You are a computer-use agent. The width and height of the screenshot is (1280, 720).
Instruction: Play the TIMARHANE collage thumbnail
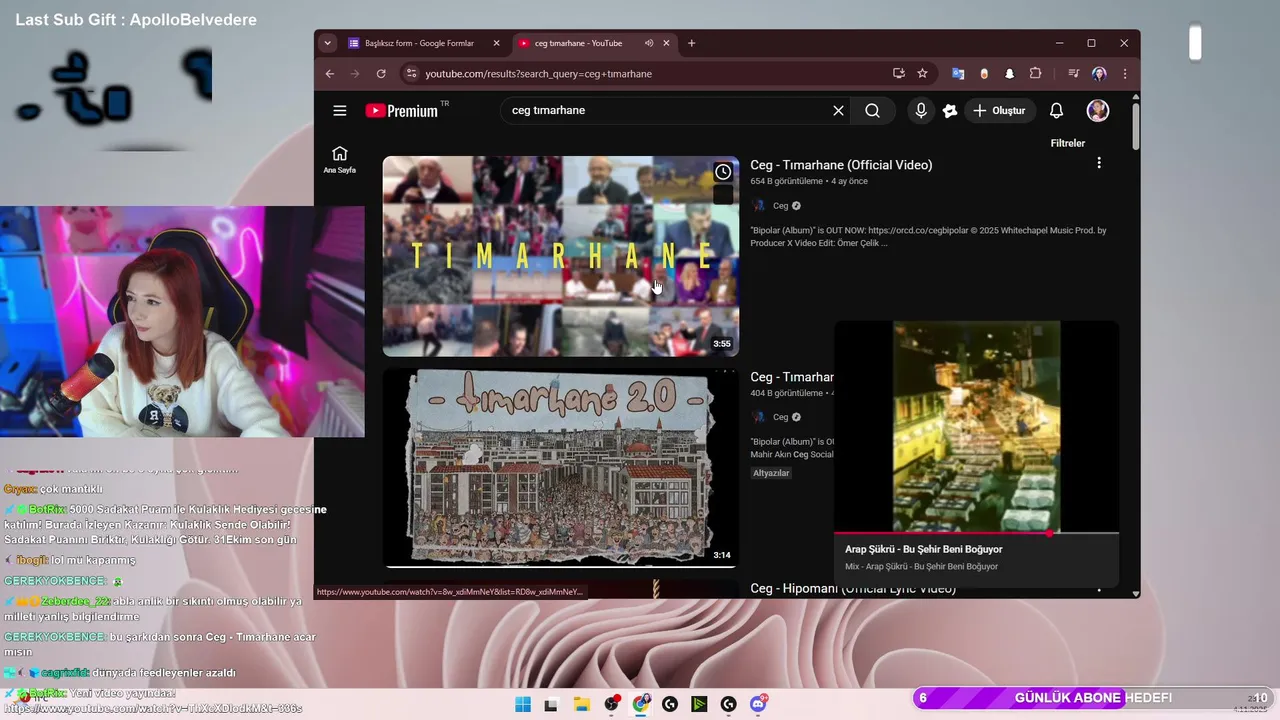click(x=561, y=256)
